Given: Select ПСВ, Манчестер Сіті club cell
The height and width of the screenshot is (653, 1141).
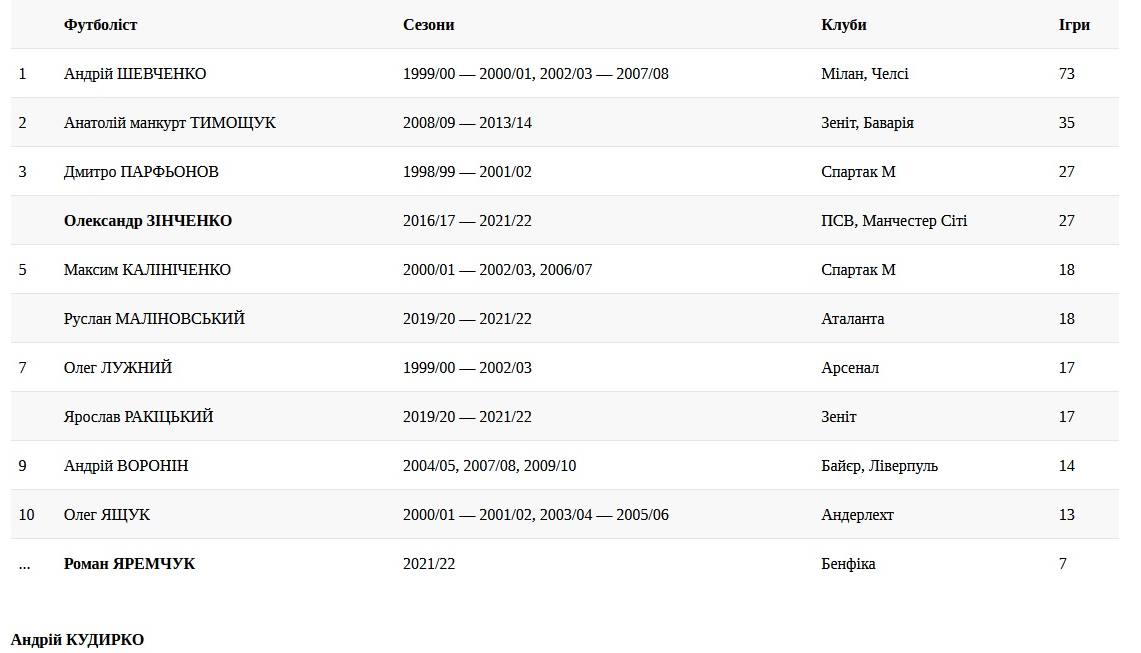Looking at the screenshot, I should [x=894, y=221].
